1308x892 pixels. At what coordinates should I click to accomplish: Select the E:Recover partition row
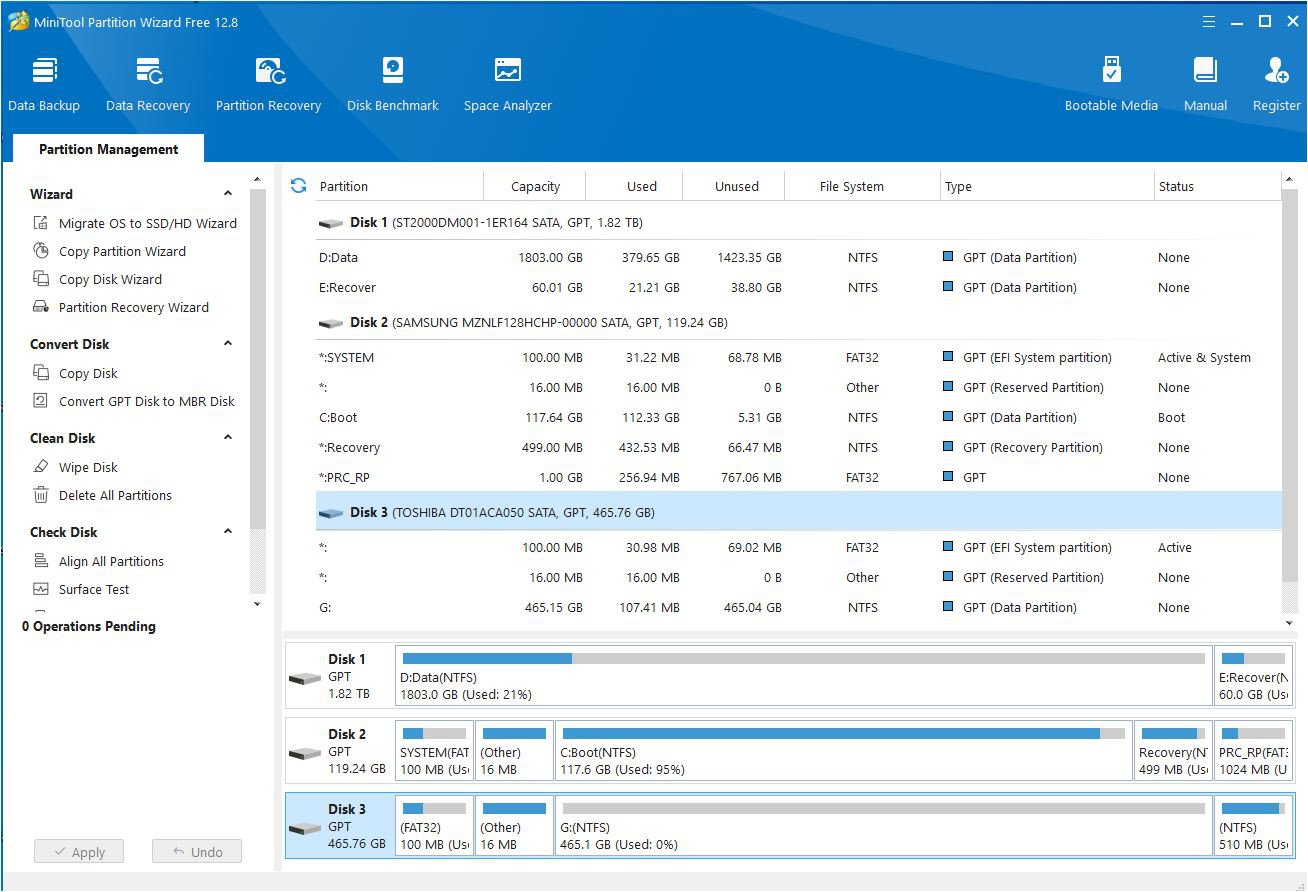pos(798,287)
